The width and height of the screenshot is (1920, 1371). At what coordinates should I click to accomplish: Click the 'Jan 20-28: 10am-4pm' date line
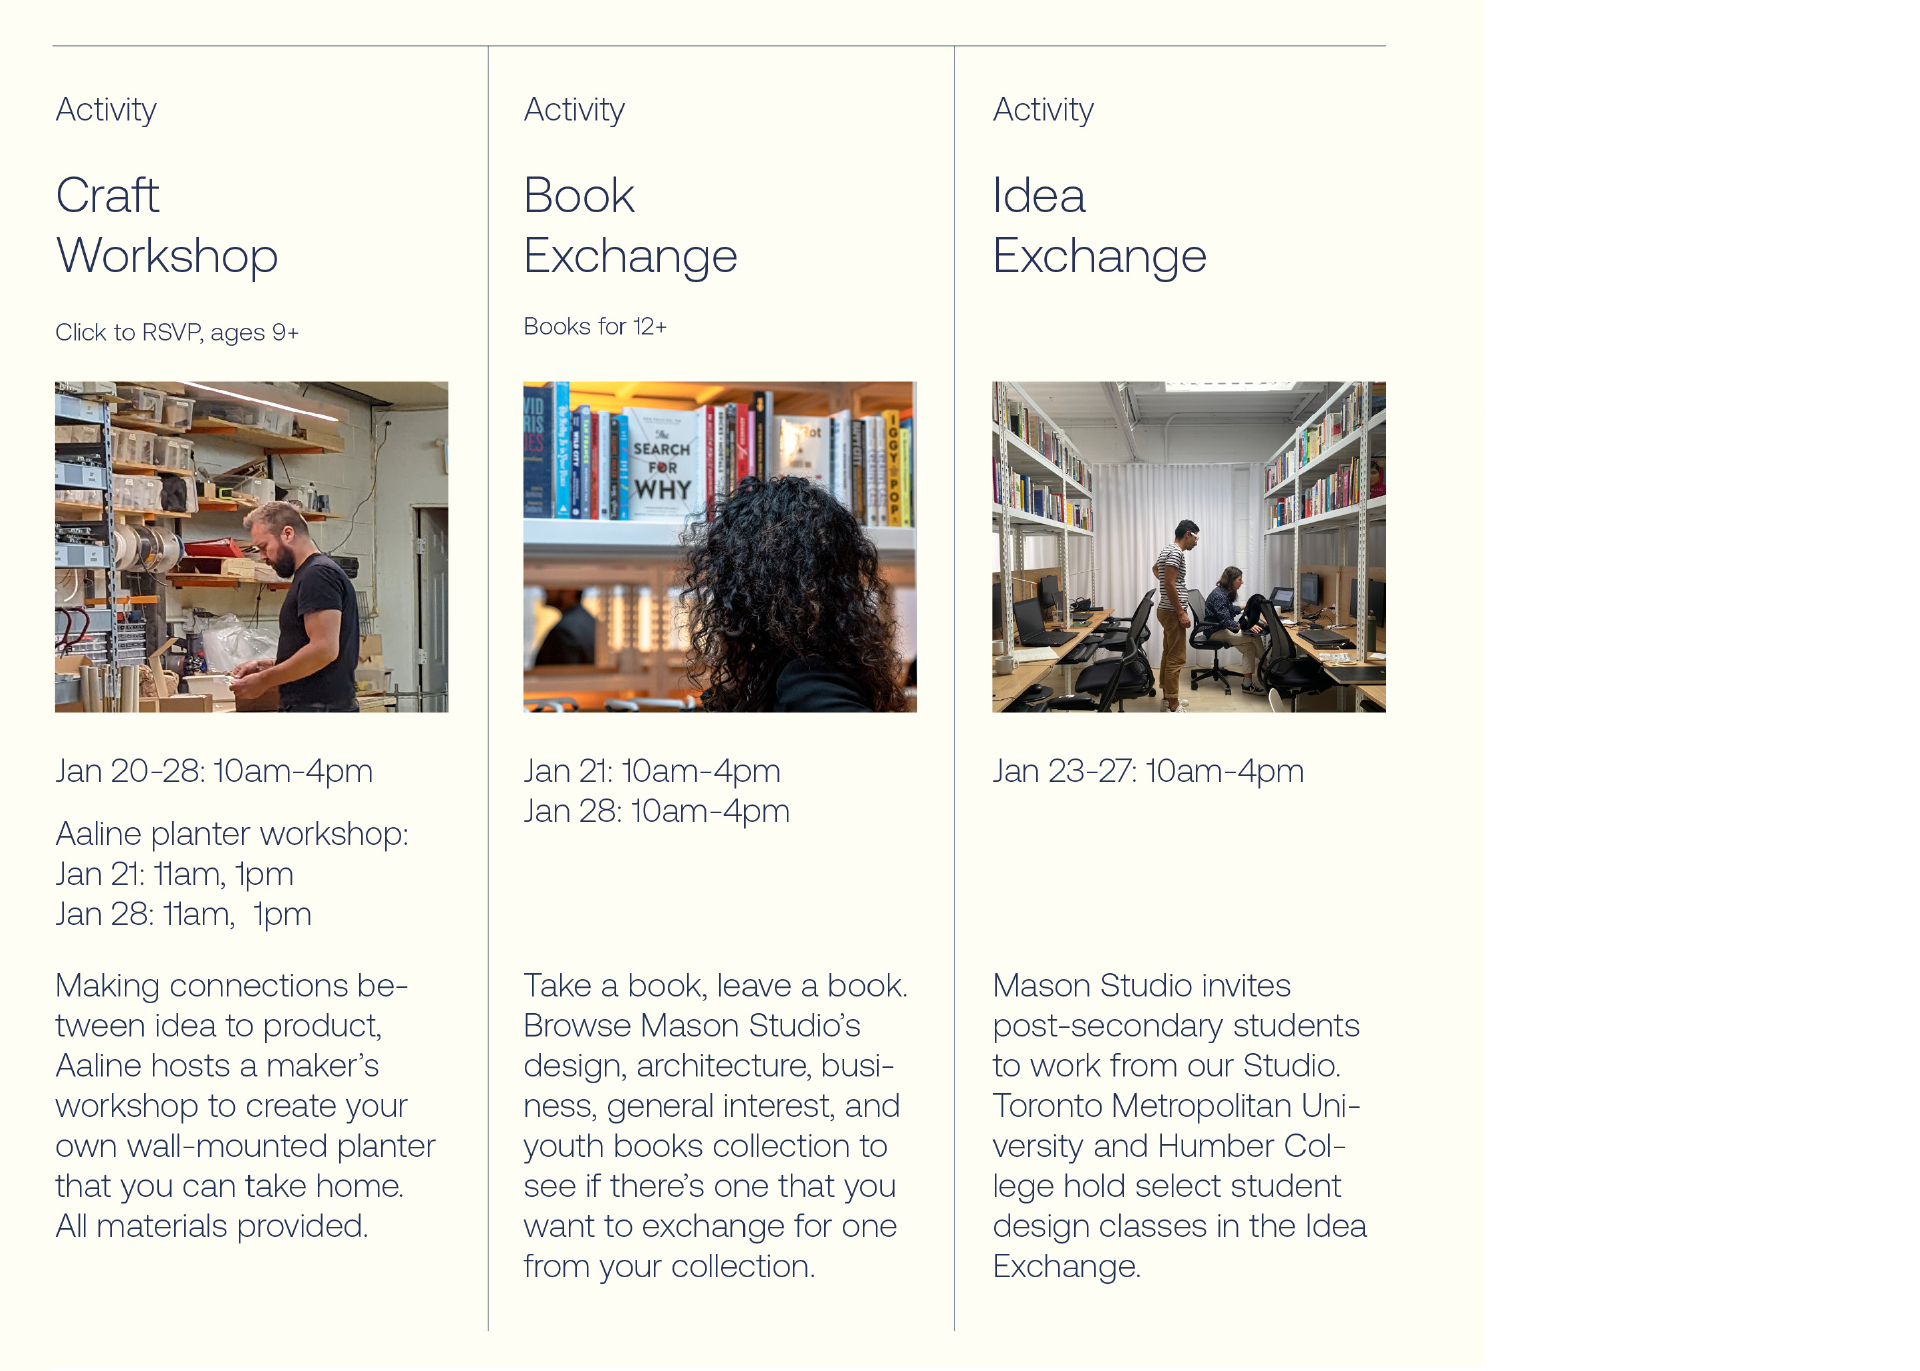point(214,771)
